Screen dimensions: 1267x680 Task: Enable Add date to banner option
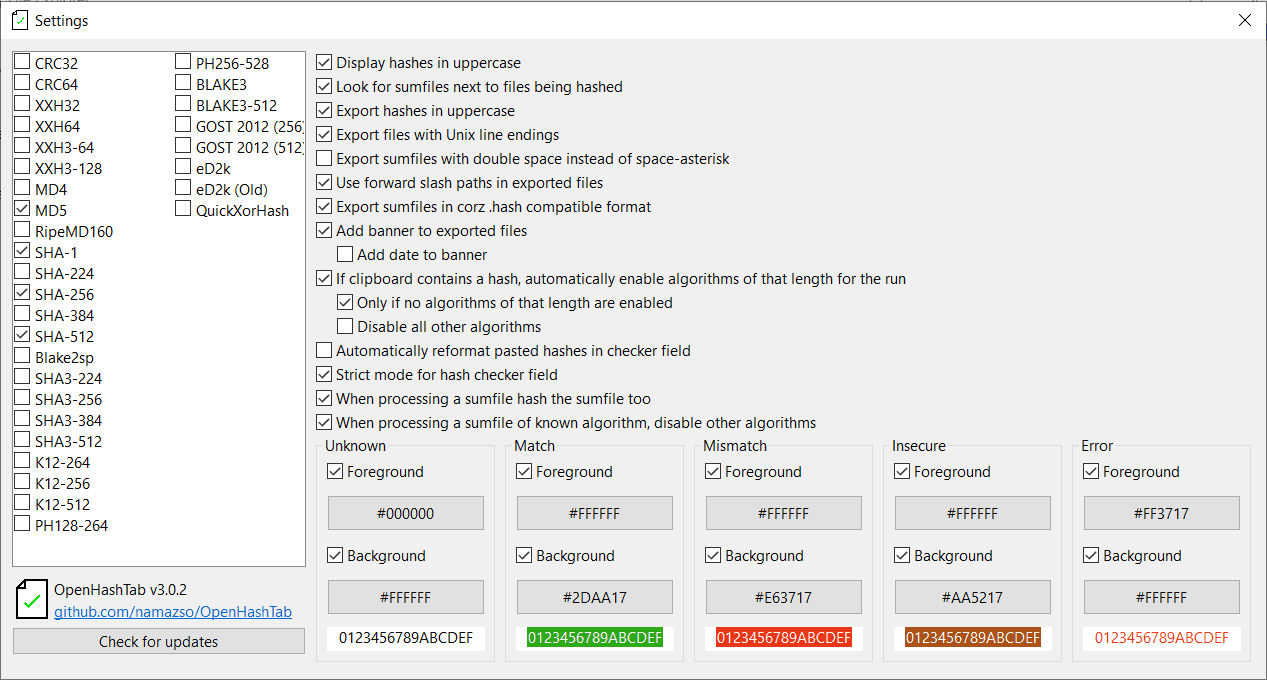pyautogui.click(x=345, y=255)
